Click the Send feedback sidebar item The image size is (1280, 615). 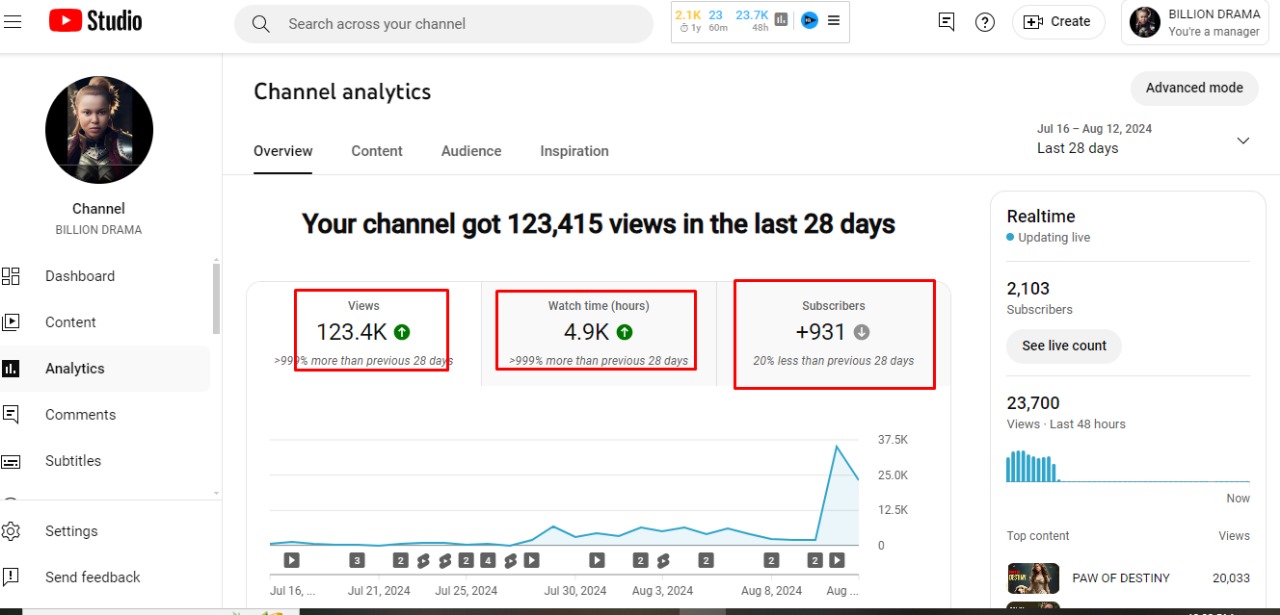click(92, 577)
